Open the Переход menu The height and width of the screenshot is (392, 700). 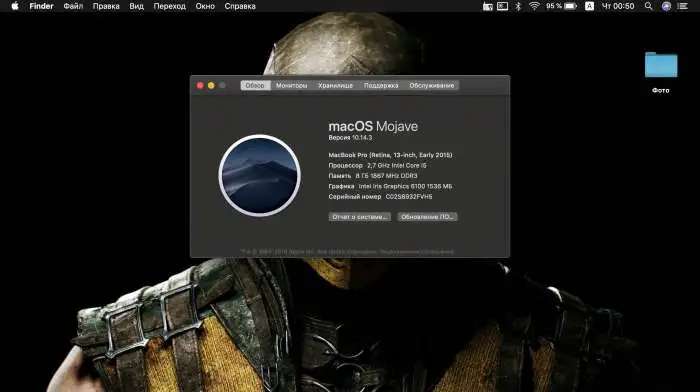[x=169, y=6]
